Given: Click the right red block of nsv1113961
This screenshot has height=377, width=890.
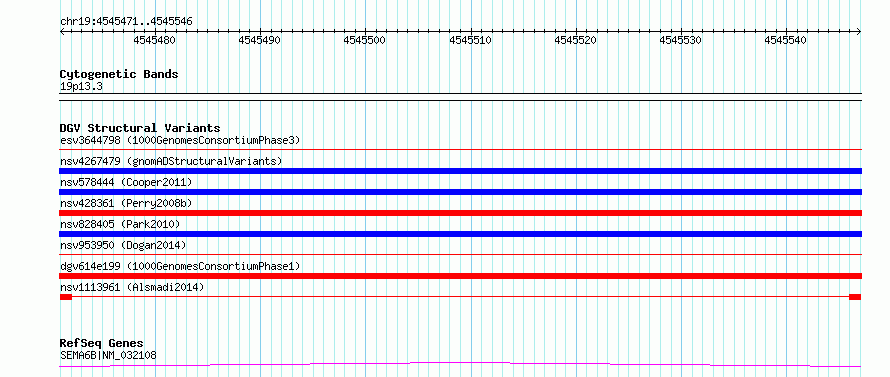Looking at the screenshot, I should coord(855,297).
